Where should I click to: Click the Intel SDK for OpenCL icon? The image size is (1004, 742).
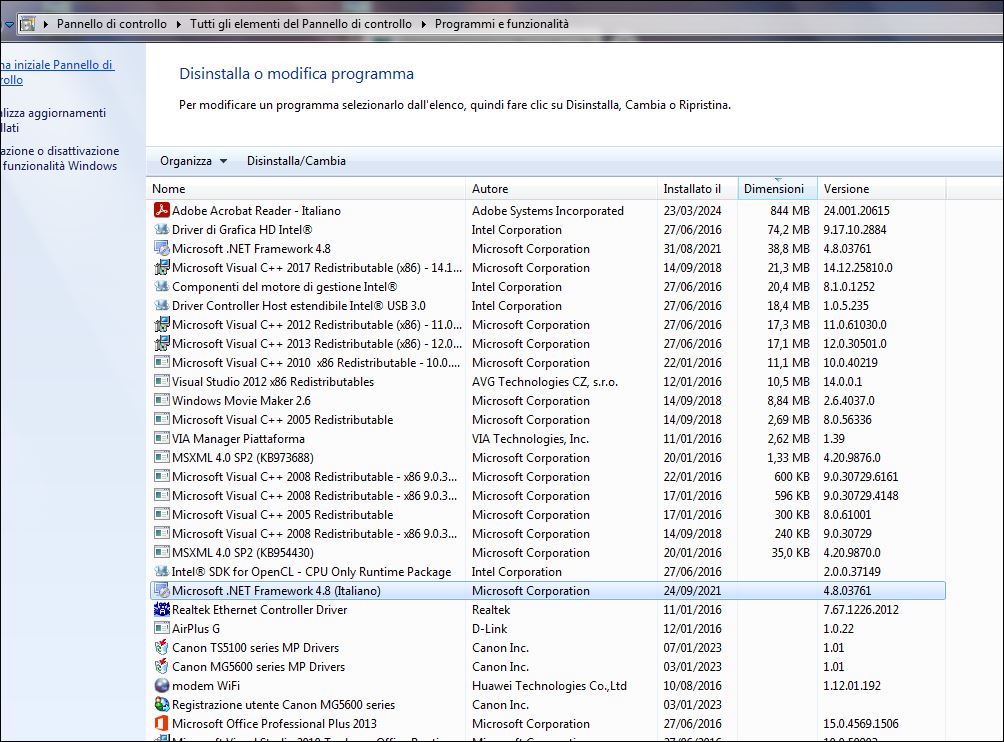coord(161,571)
